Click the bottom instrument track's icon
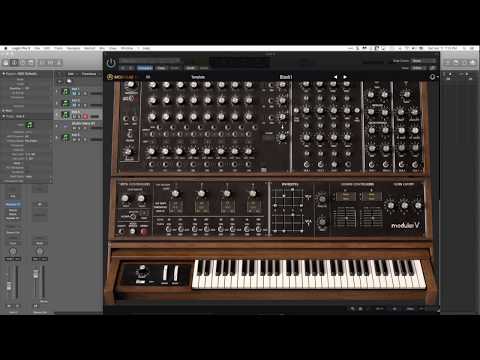This screenshot has width=480, height=360. (x=66, y=137)
